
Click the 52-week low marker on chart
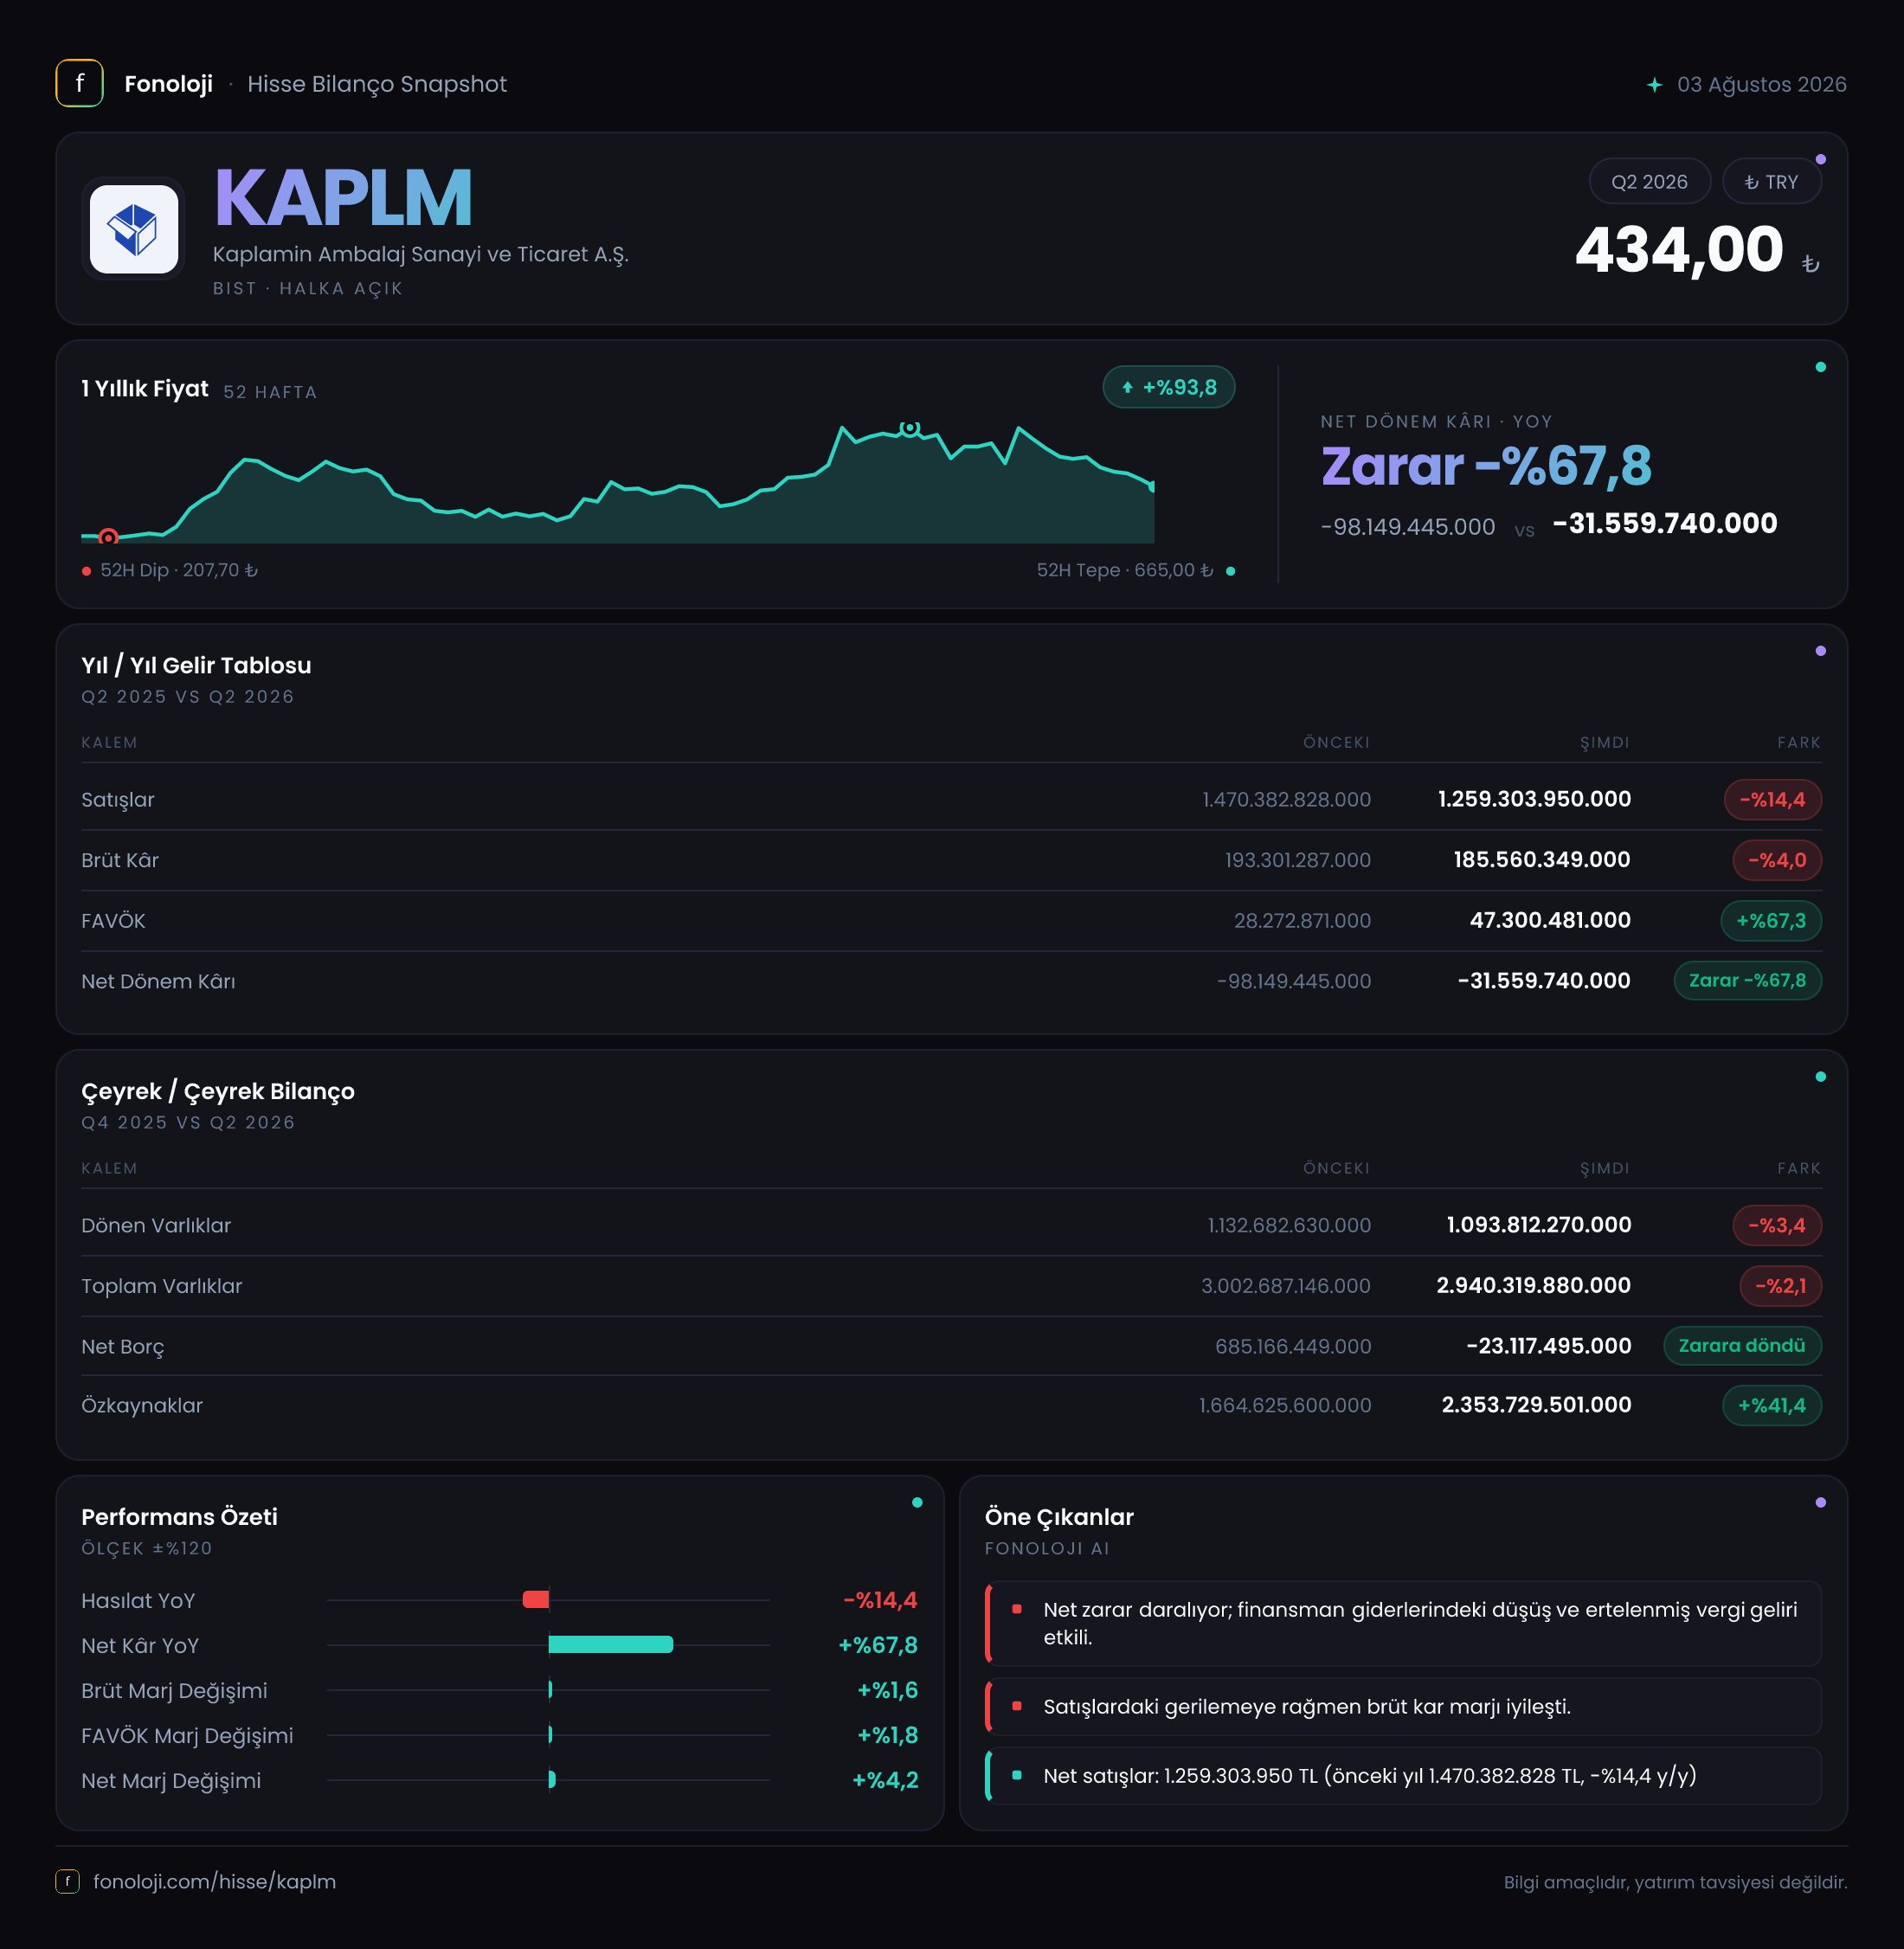108,537
